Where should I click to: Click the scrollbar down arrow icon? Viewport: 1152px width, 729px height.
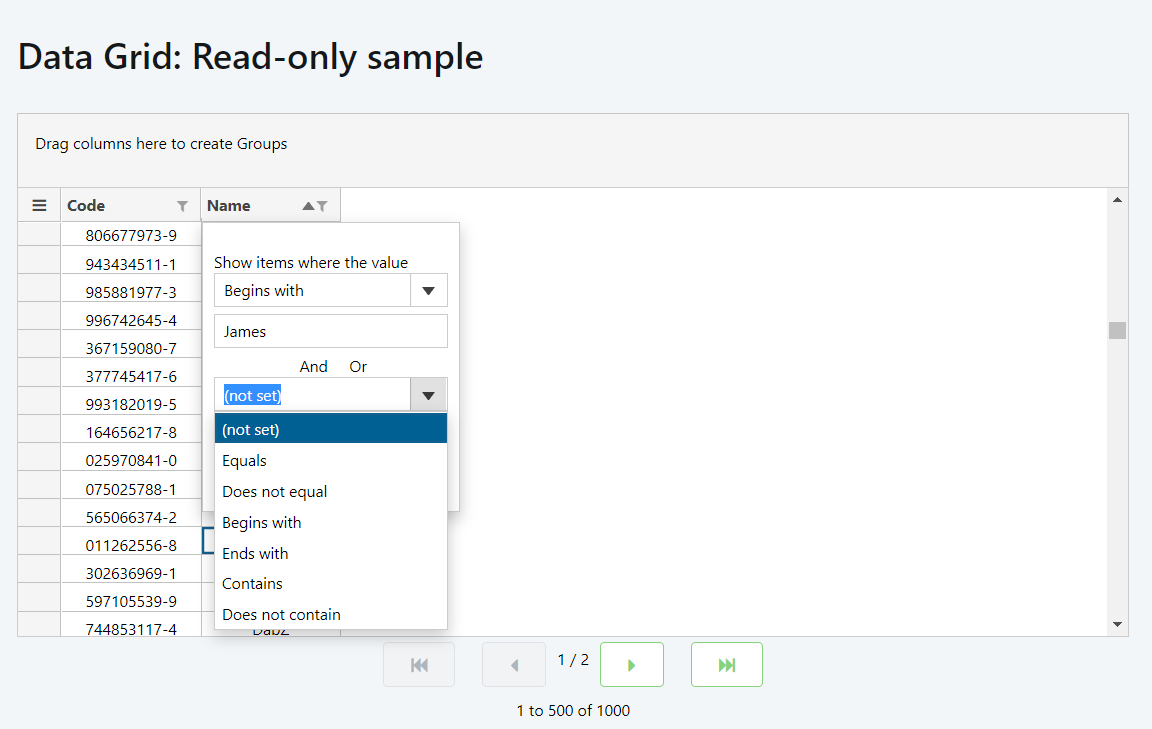coord(1117,623)
